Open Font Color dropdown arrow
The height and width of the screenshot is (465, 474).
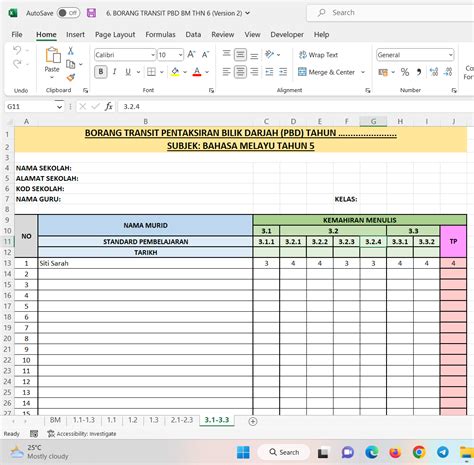[x=207, y=72]
